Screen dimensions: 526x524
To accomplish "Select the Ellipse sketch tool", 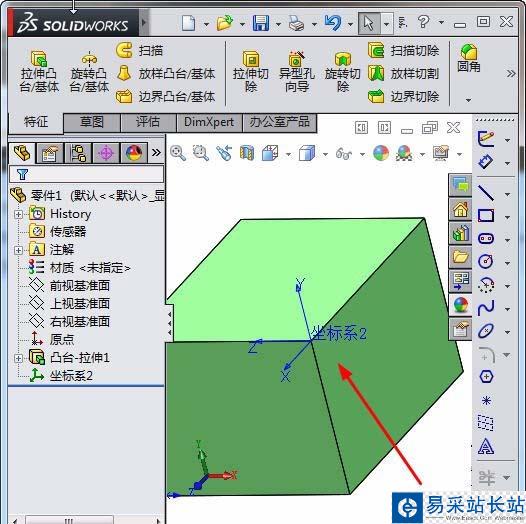I will pyautogui.click(x=485, y=331).
